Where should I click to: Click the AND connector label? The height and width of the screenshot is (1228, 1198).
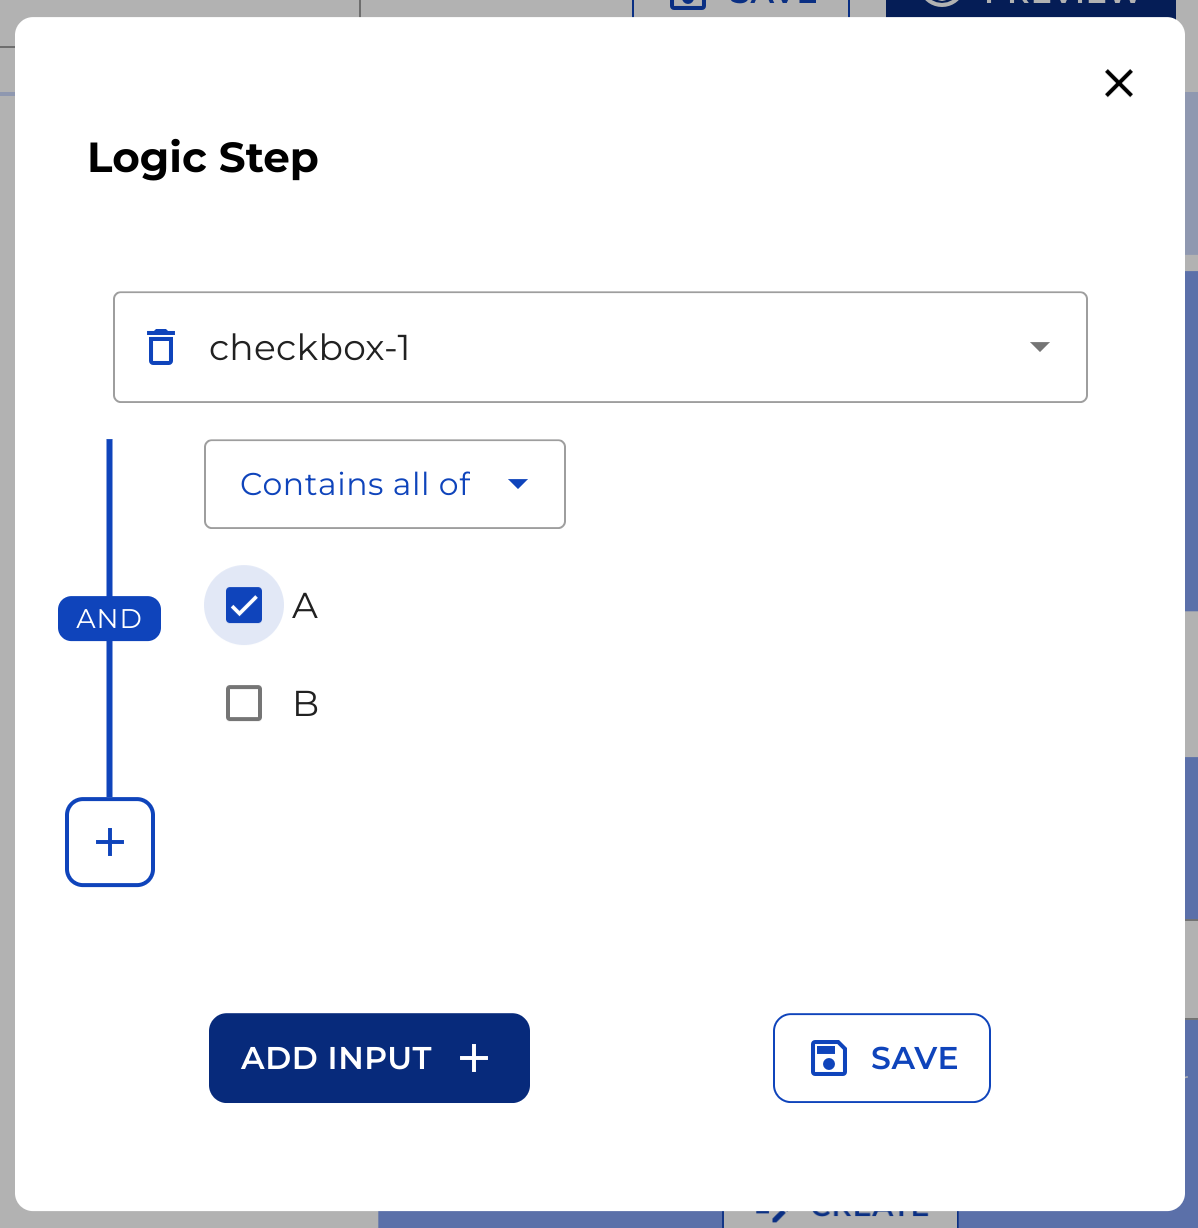[x=109, y=618]
